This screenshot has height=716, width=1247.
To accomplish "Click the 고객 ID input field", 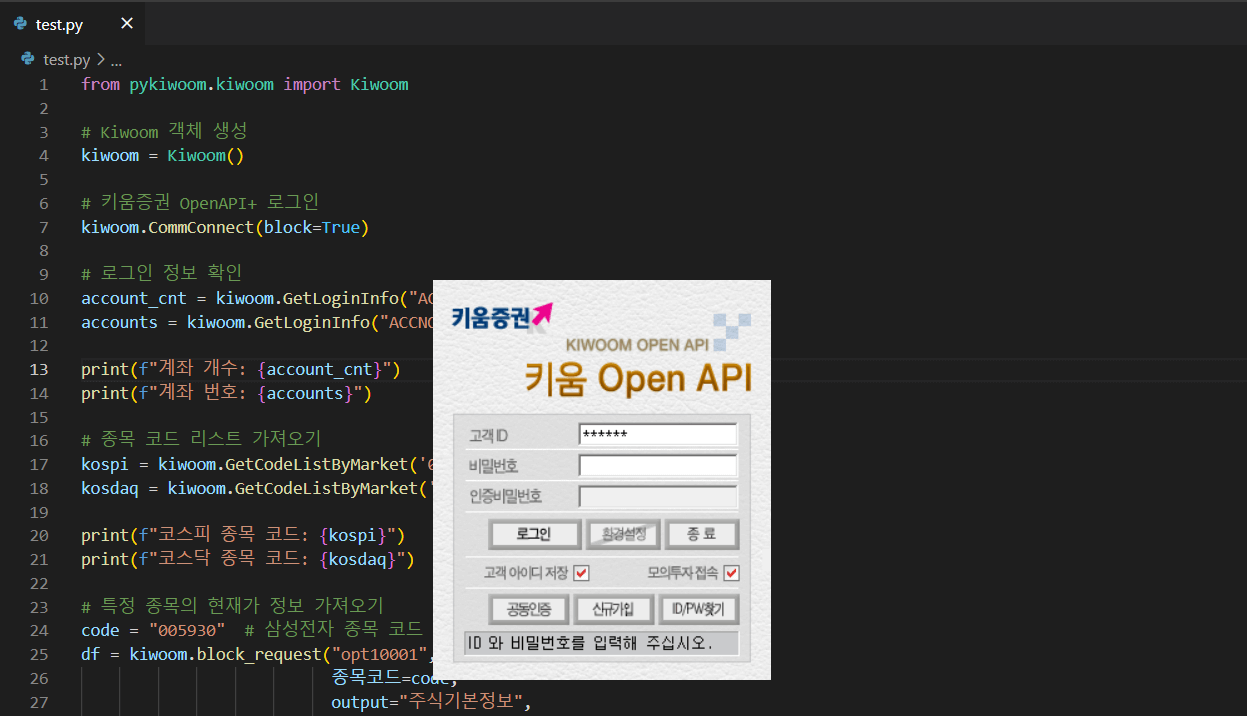I will click(x=657, y=435).
